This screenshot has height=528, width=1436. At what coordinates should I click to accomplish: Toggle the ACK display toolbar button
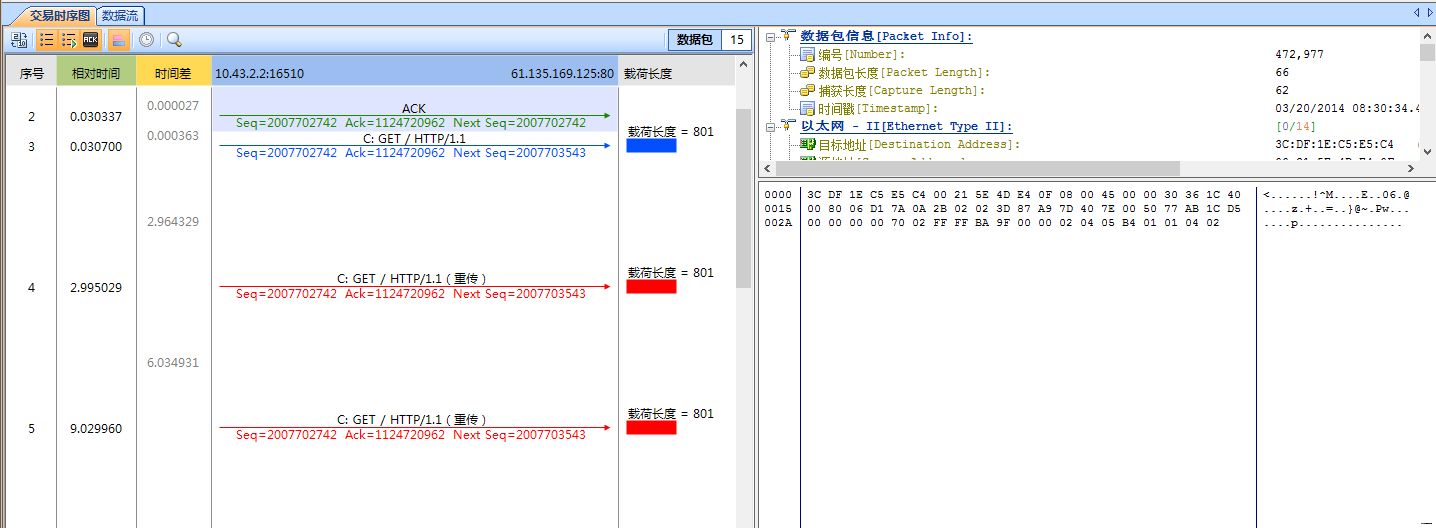click(90, 40)
